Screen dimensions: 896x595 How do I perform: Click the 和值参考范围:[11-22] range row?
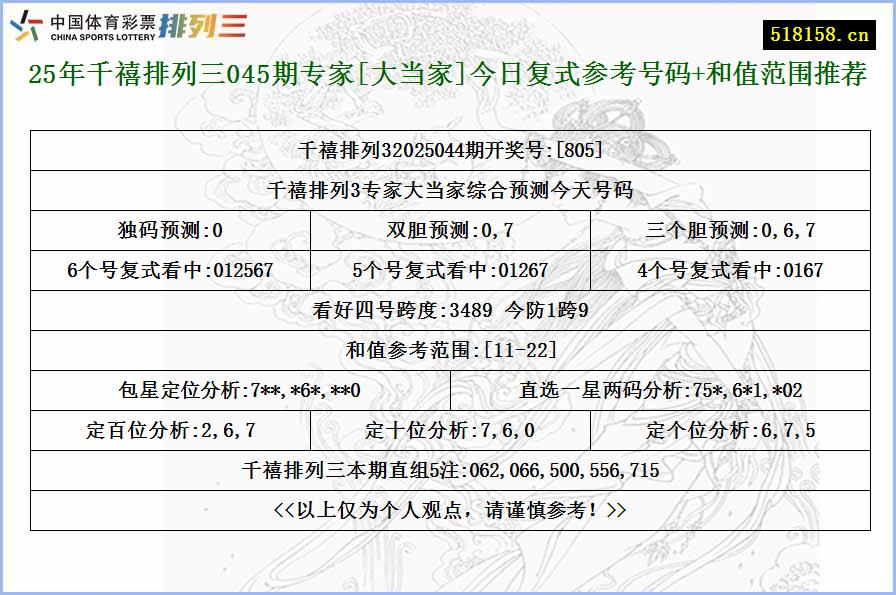[448, 349]
